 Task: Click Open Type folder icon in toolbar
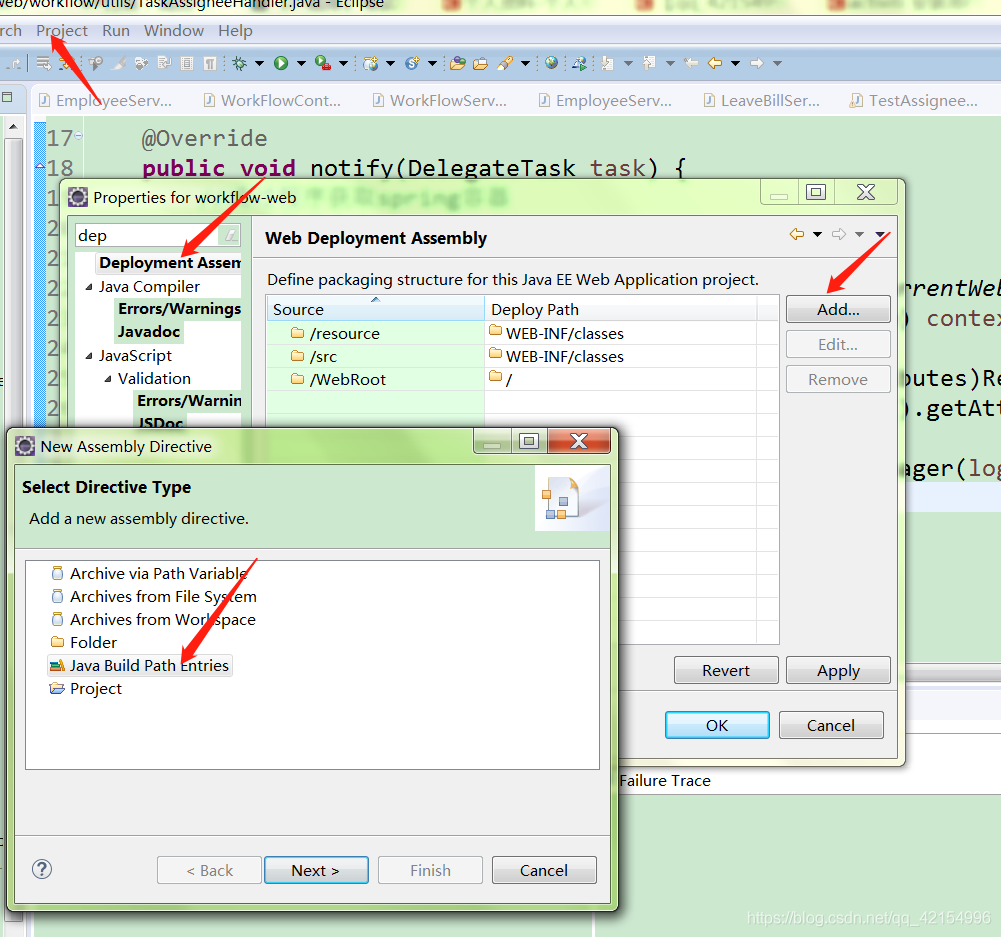coord(458,63)
